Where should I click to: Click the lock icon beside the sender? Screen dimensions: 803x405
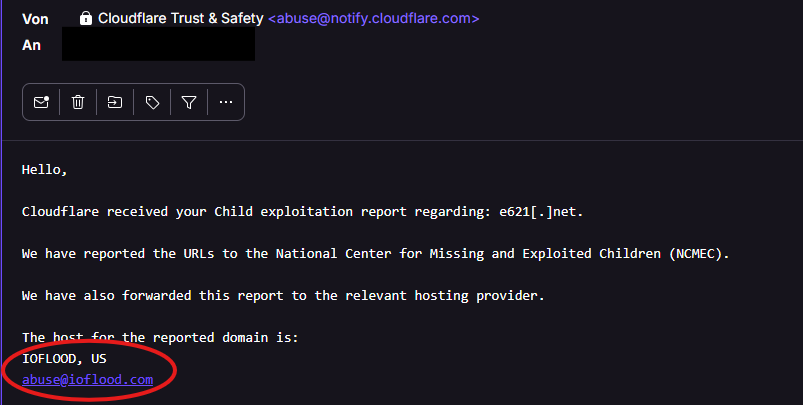click(x=86, y=18)
